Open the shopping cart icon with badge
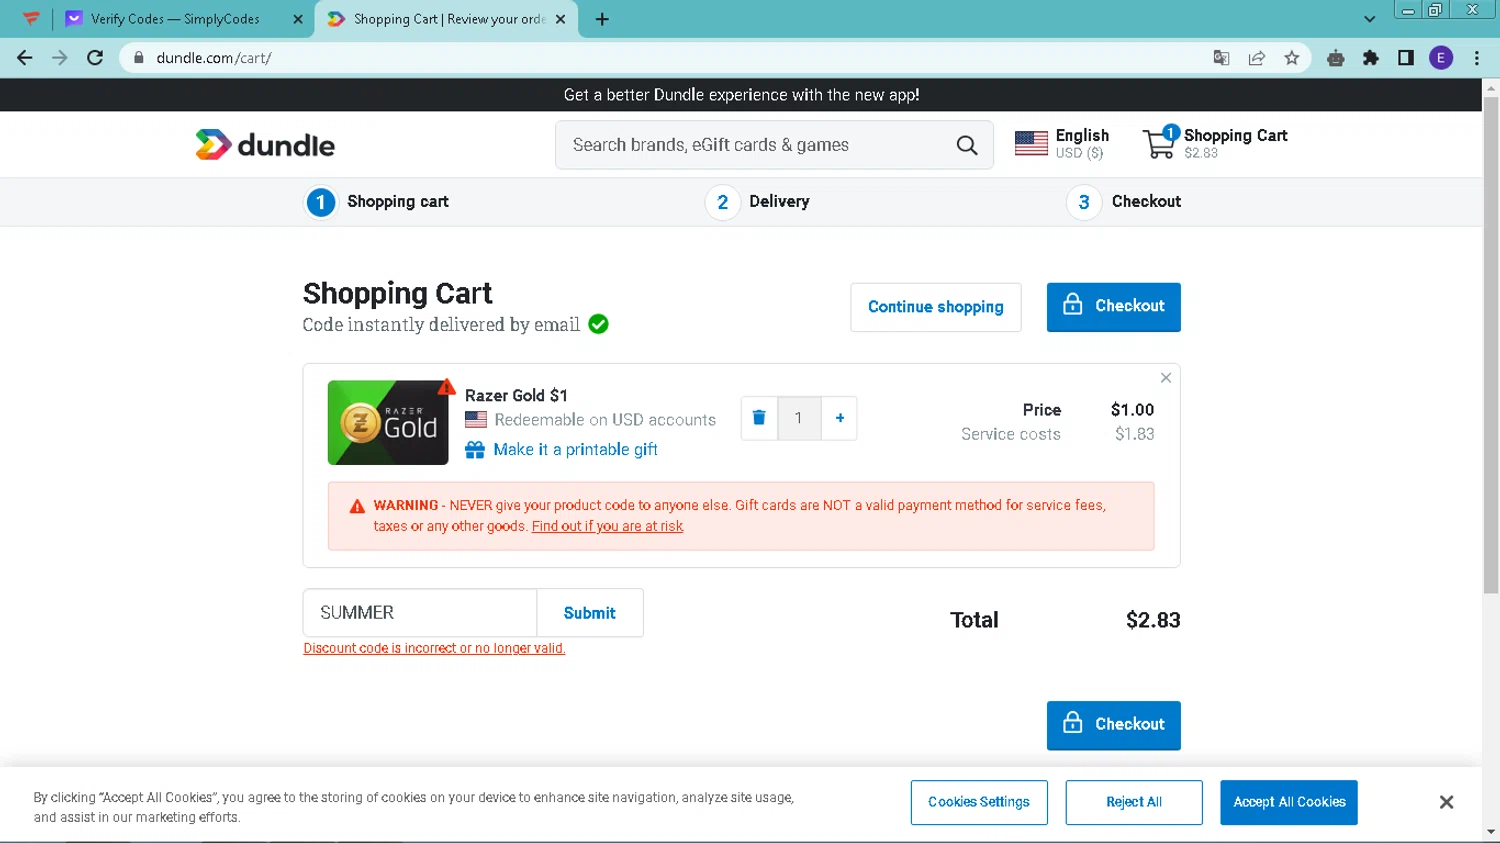The height and width of the screenshot is (843, 1500). [1160, 143]
